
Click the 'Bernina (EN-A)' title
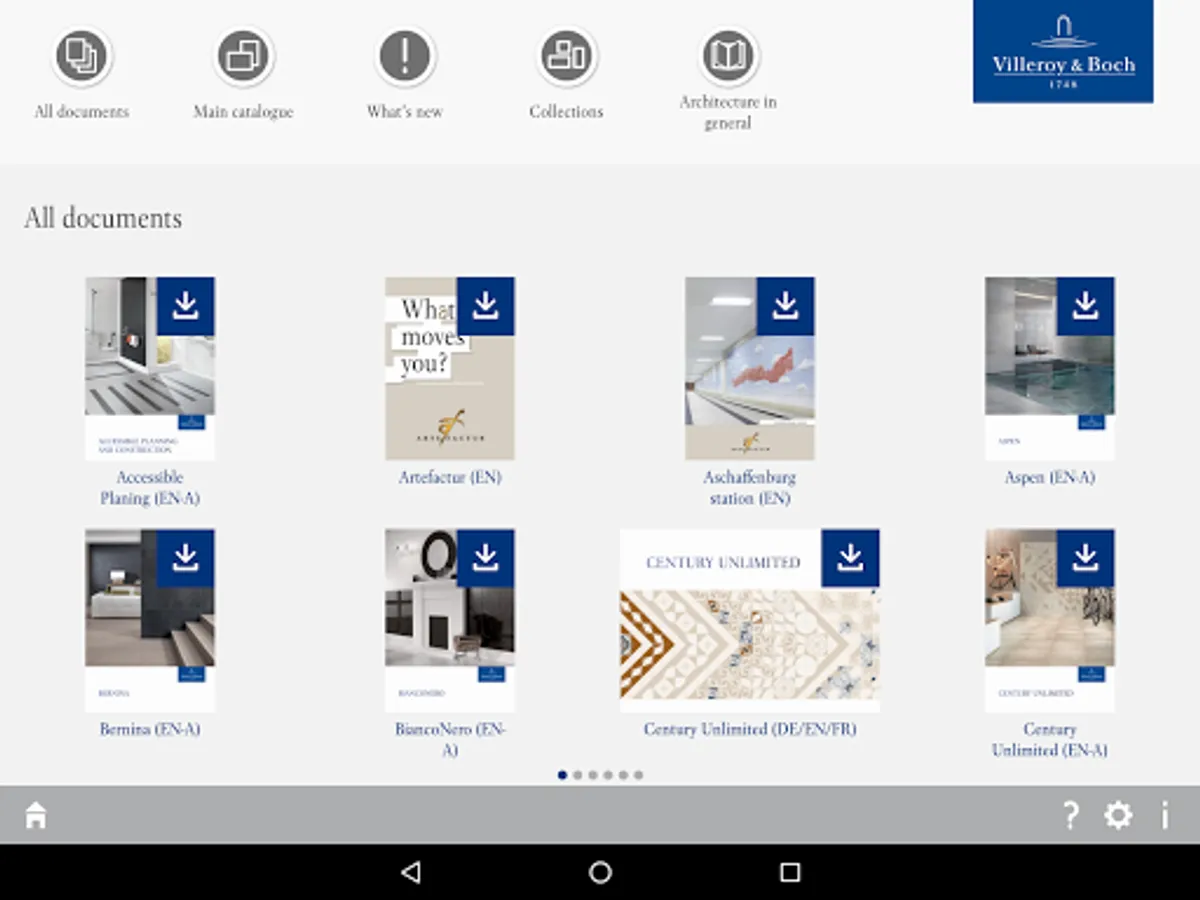click(150, 729)
